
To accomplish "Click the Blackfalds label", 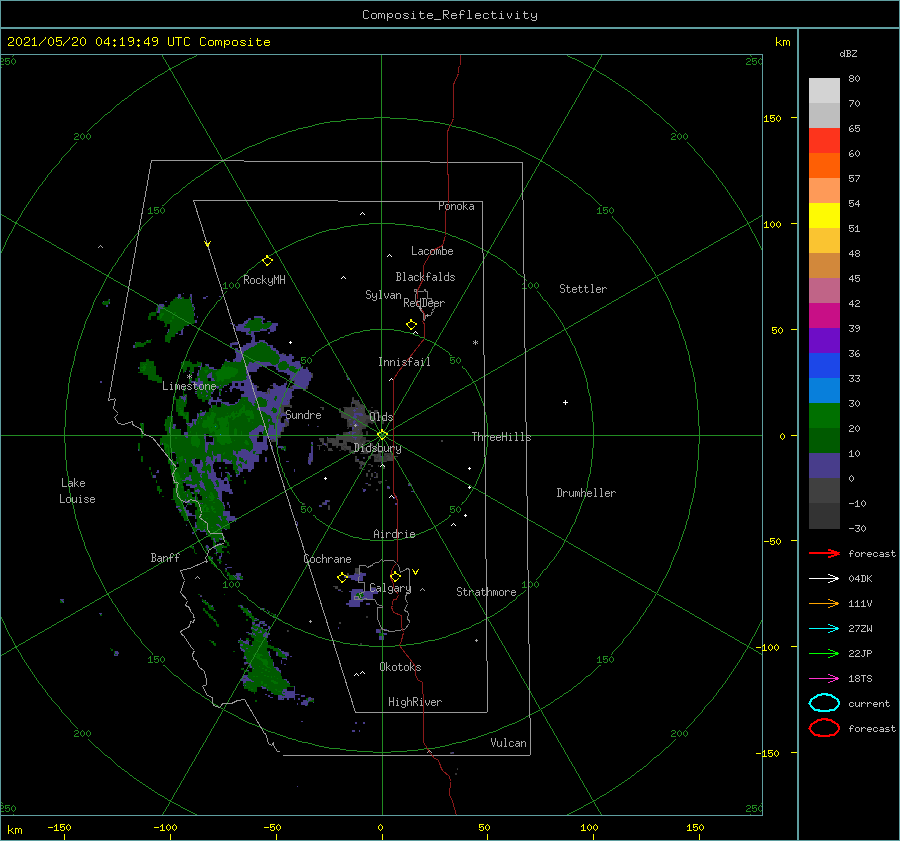I will click(425, 277).
